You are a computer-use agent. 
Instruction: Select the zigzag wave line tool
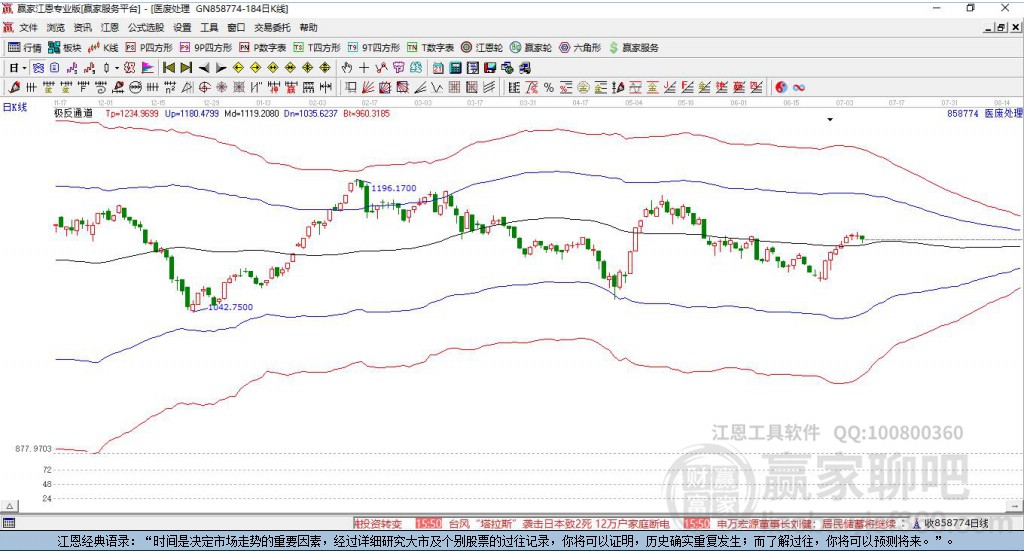point(436,87)
